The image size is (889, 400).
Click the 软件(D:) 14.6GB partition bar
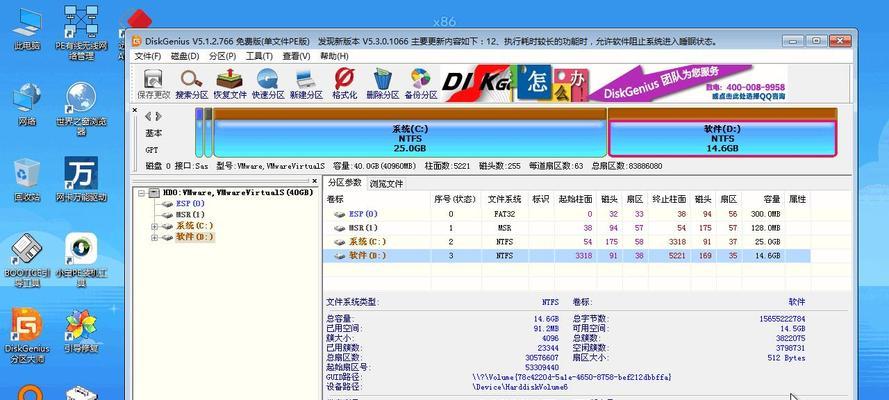(x=722, y=133)
